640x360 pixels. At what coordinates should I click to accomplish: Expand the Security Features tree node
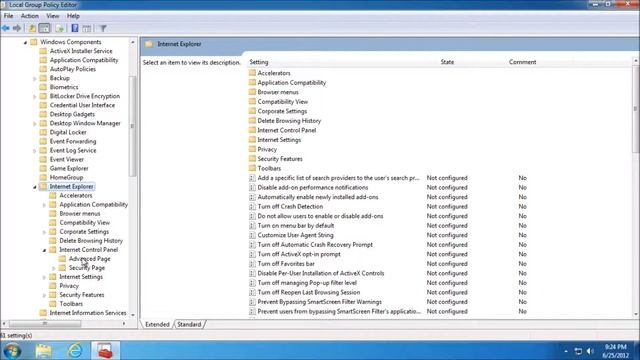(x=44, y=295)
